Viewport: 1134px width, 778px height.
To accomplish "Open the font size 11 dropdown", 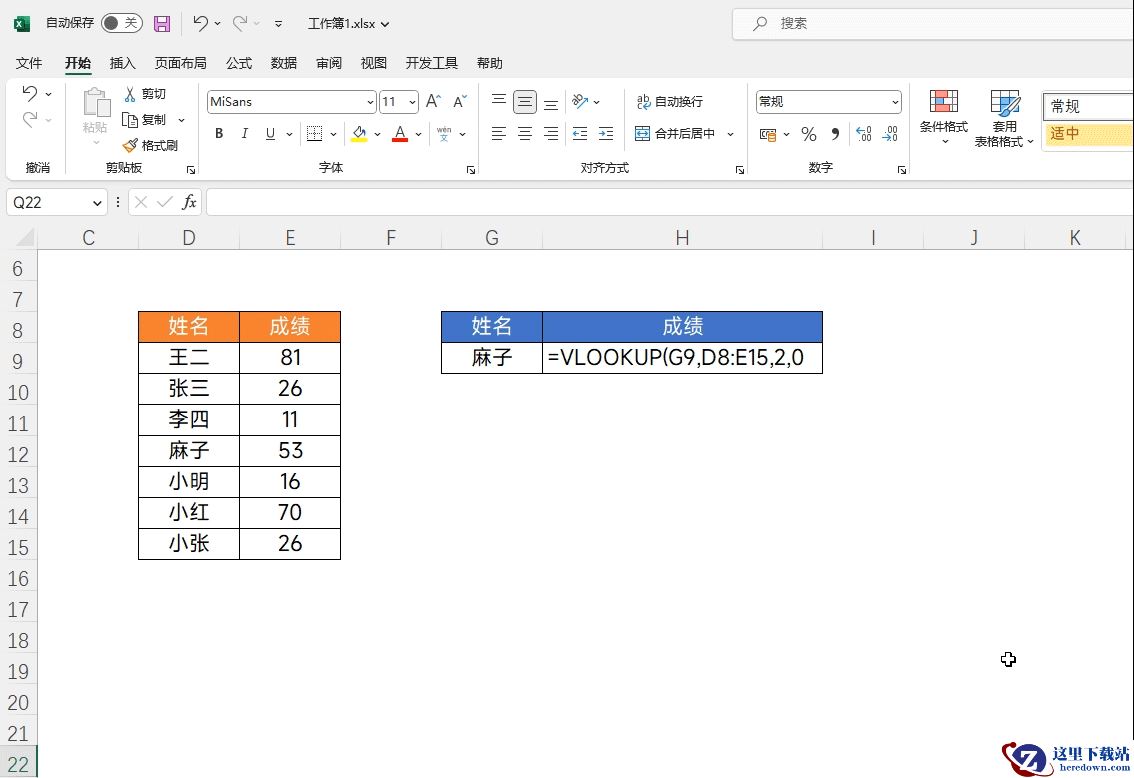I will pos(412,102).
